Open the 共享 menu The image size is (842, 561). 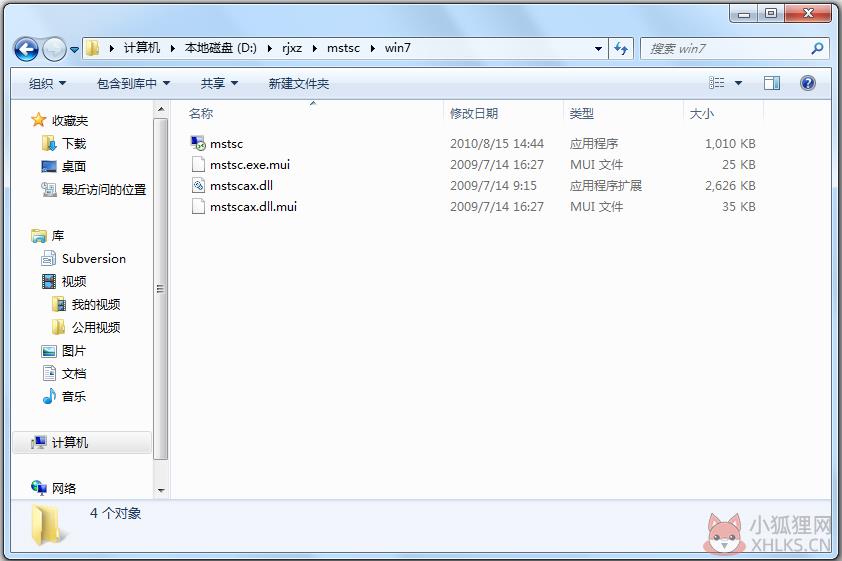click(219, 84)
